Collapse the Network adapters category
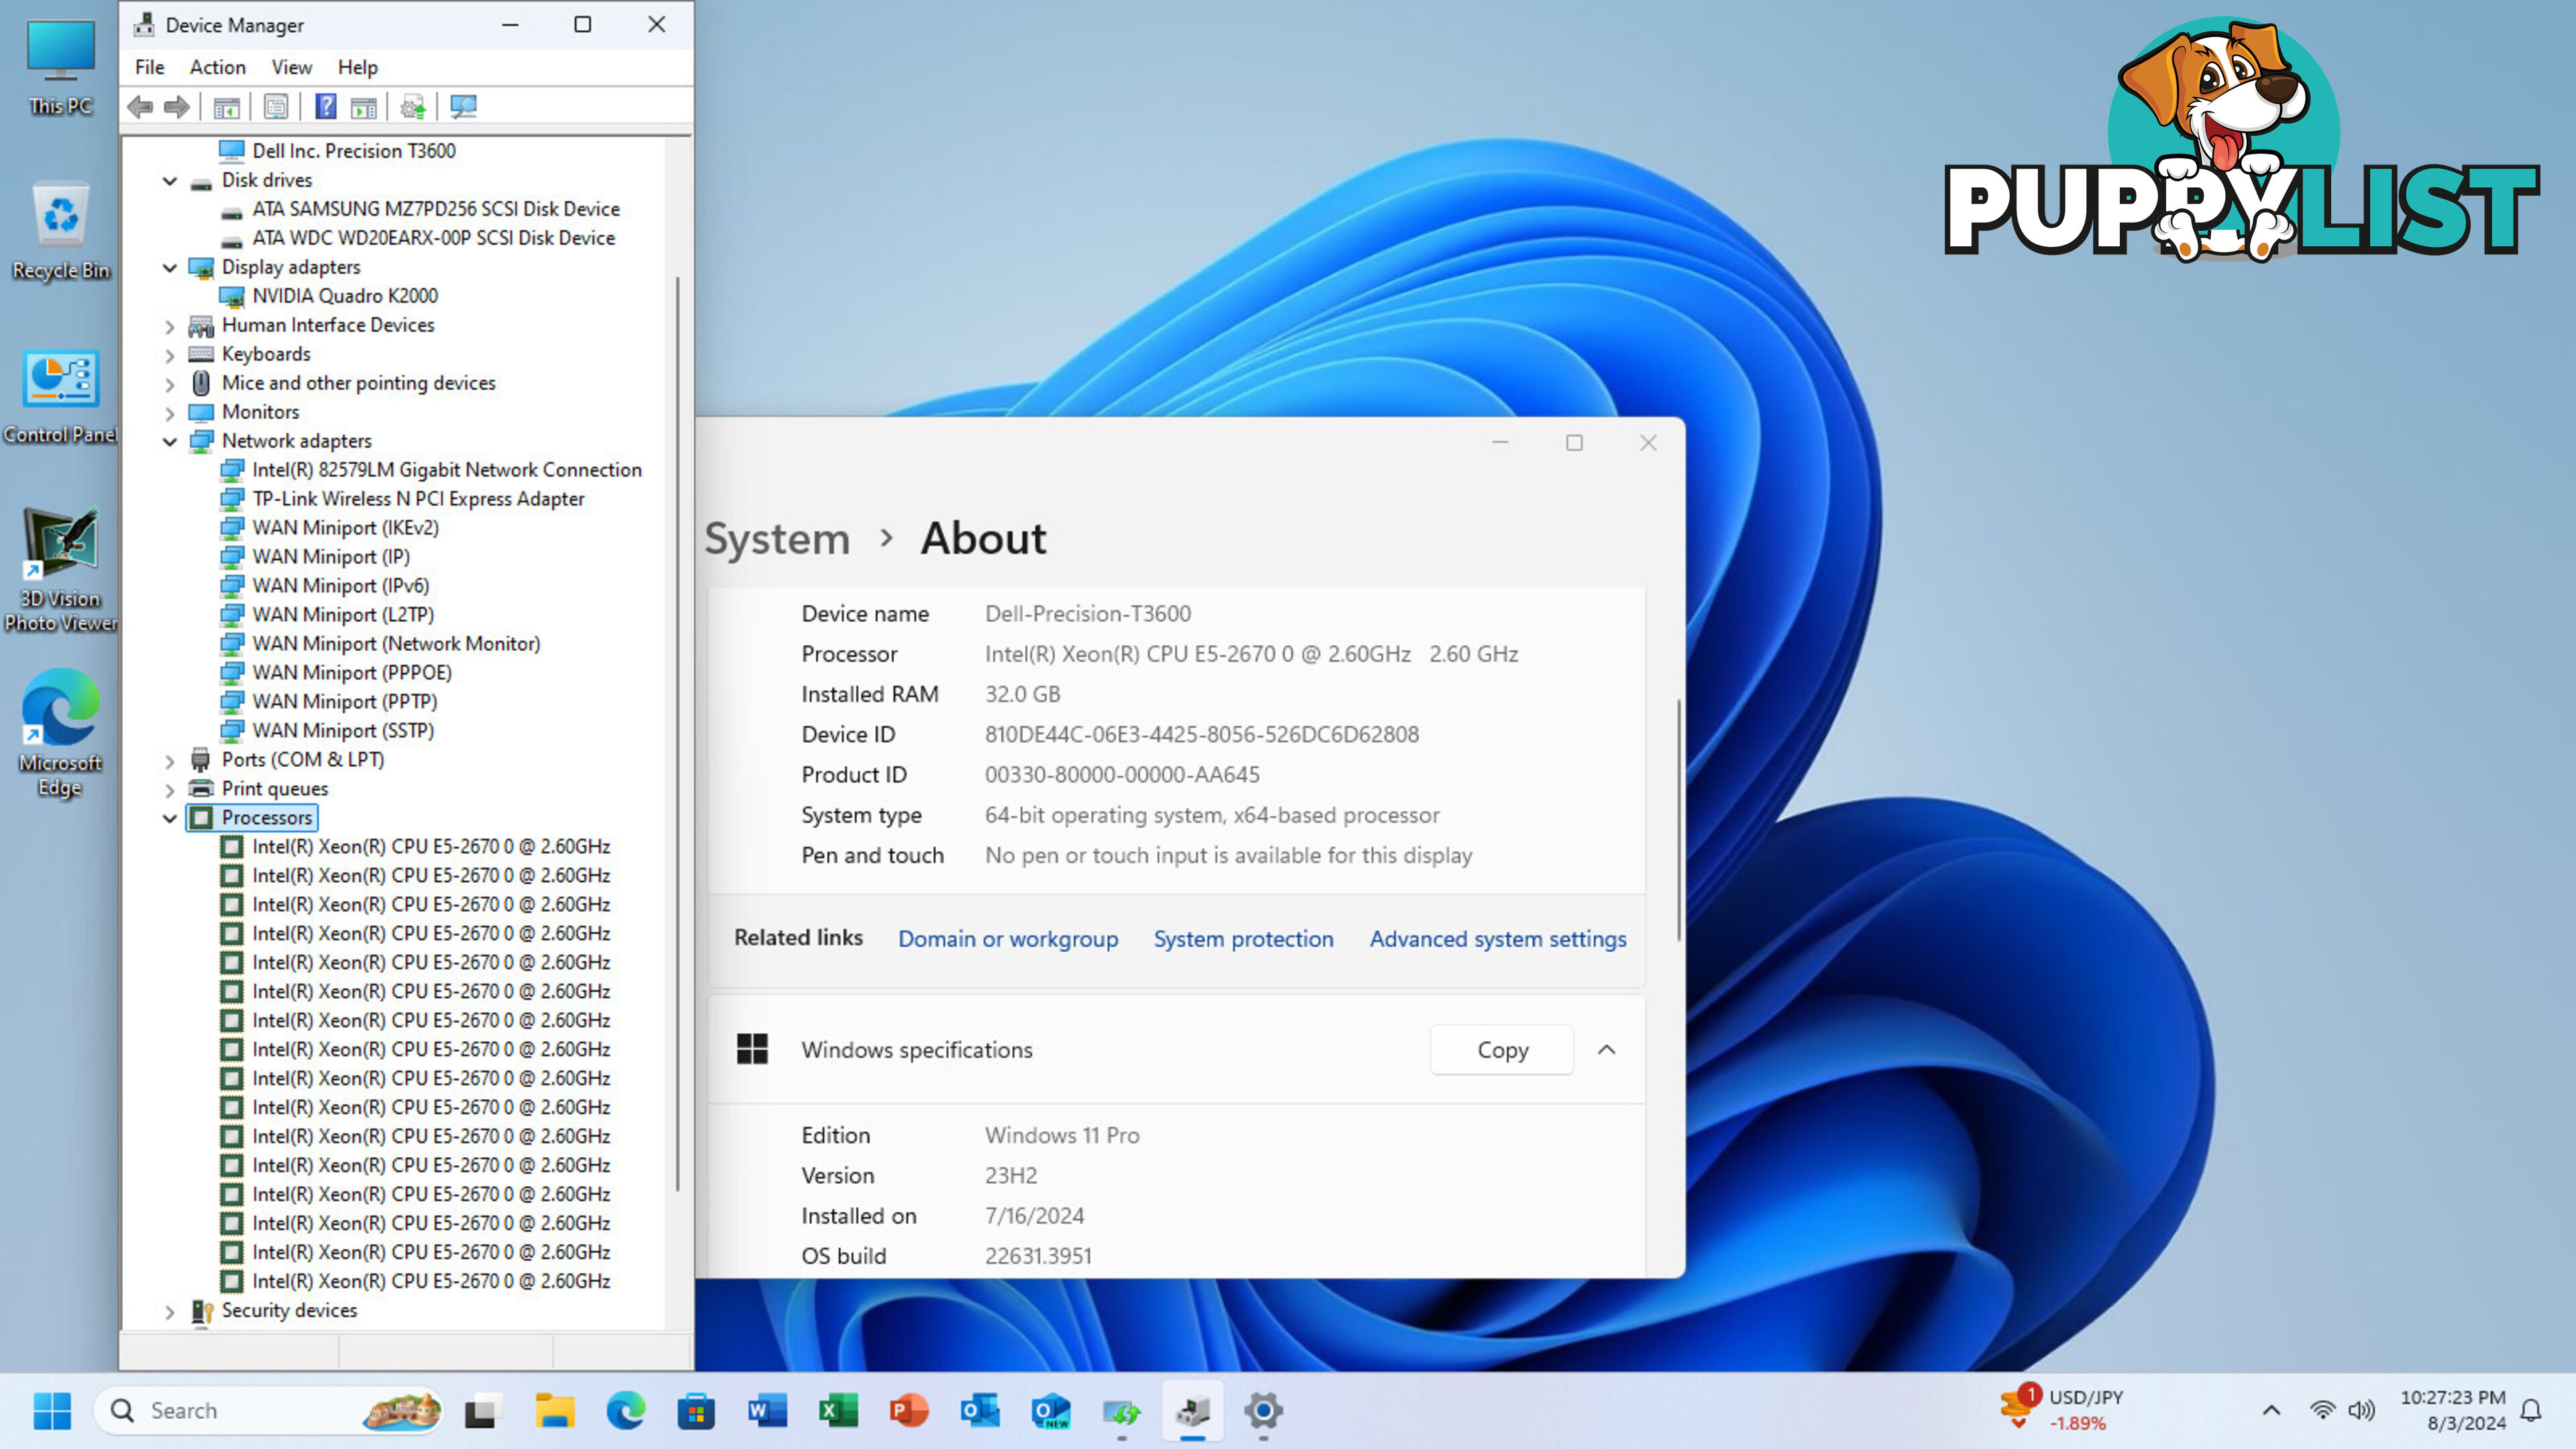Screen dimensions: 2576x1449 (170, 442)
